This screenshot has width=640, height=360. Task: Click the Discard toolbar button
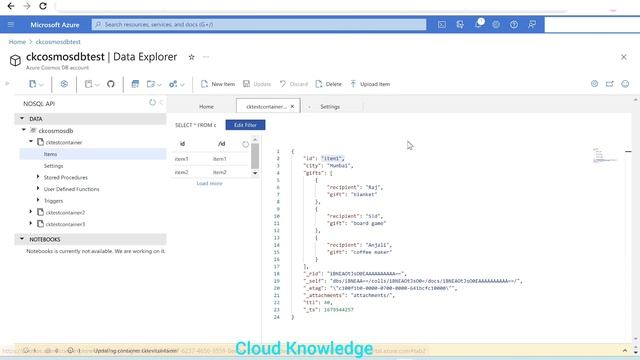coord(294,84)
